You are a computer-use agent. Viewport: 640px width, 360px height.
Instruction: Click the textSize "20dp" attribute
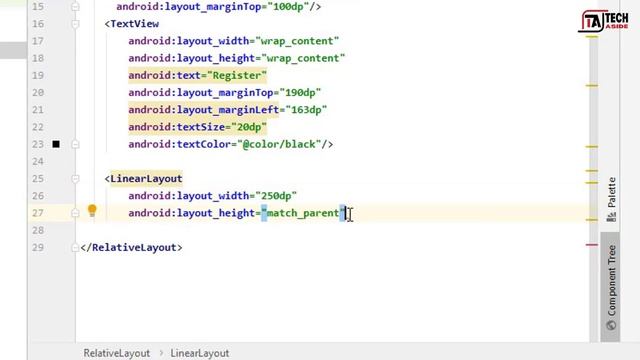tap(198, 127)
